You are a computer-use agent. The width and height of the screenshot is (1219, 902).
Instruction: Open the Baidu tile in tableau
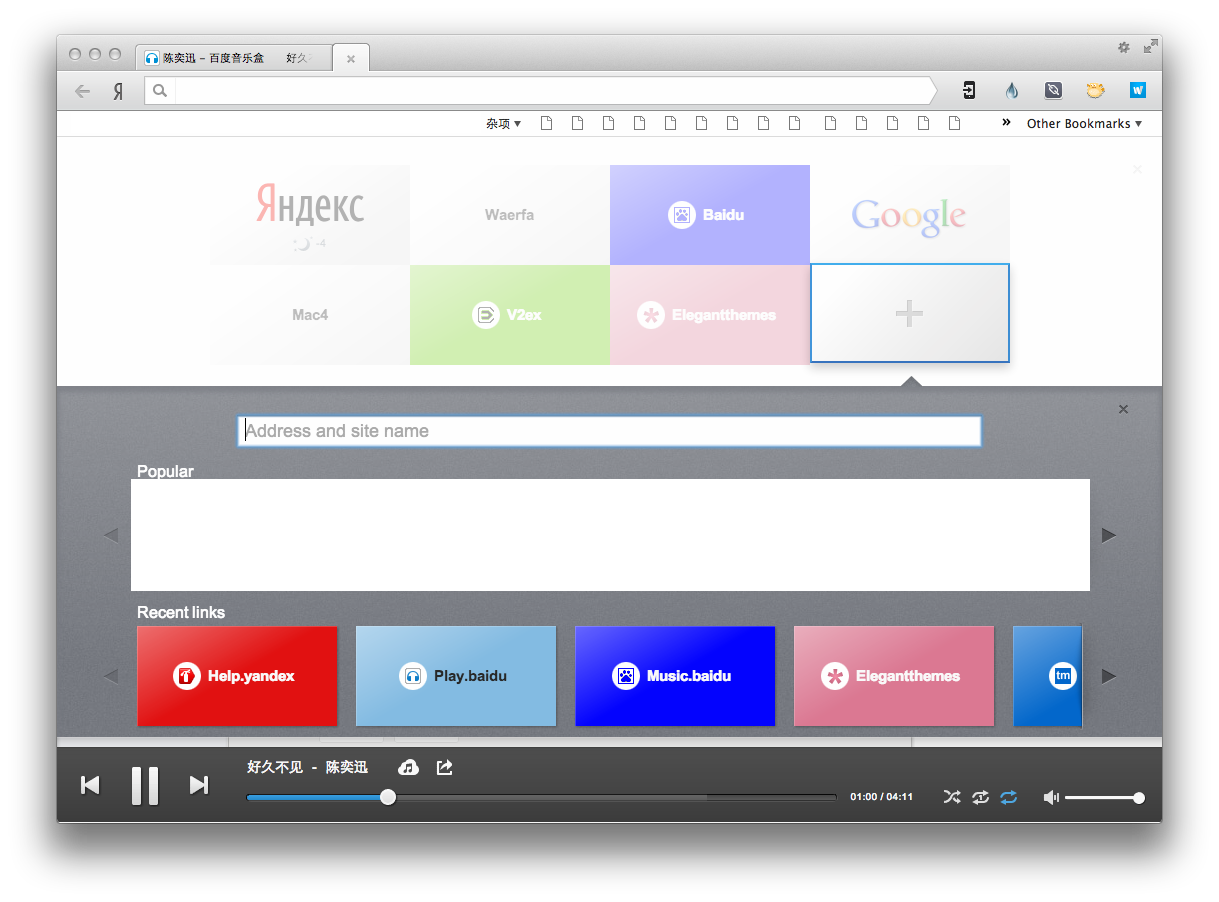[x=709, y=215]
